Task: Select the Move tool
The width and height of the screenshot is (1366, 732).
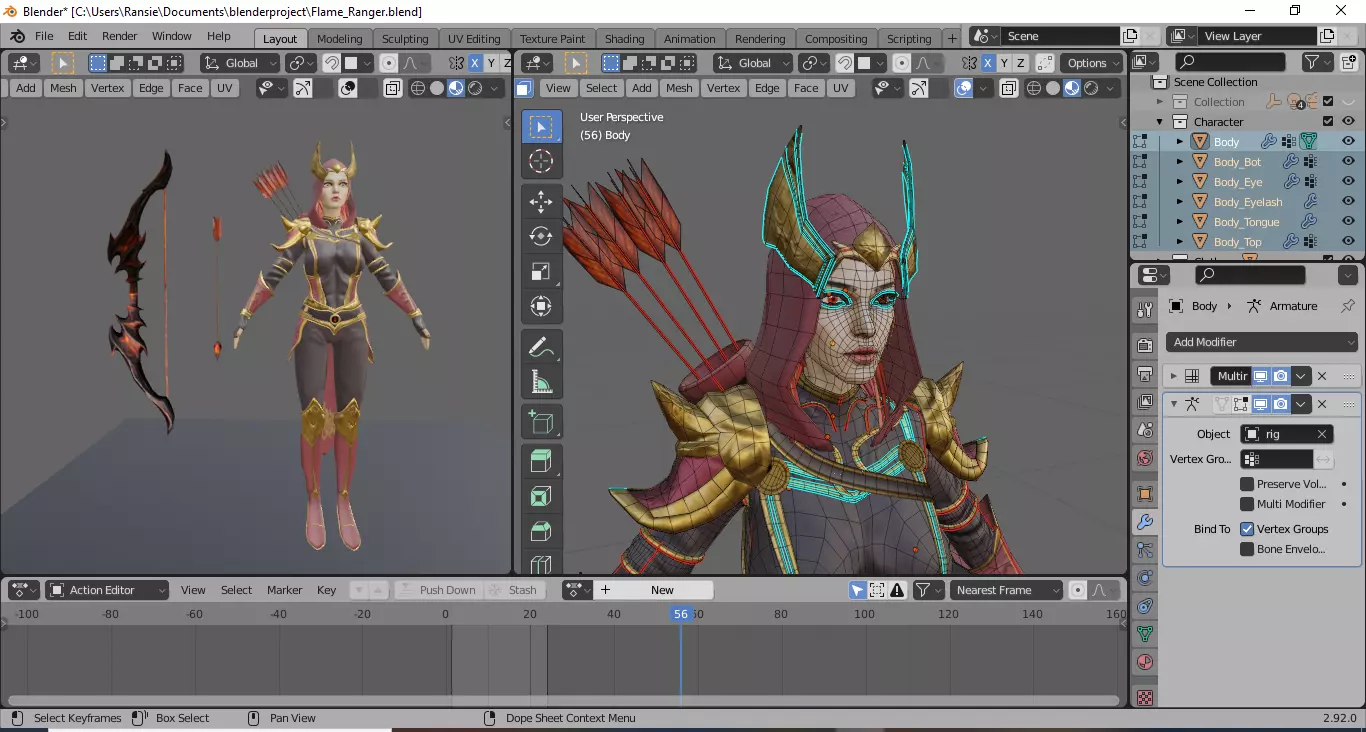Action: (x=541, y=201)
